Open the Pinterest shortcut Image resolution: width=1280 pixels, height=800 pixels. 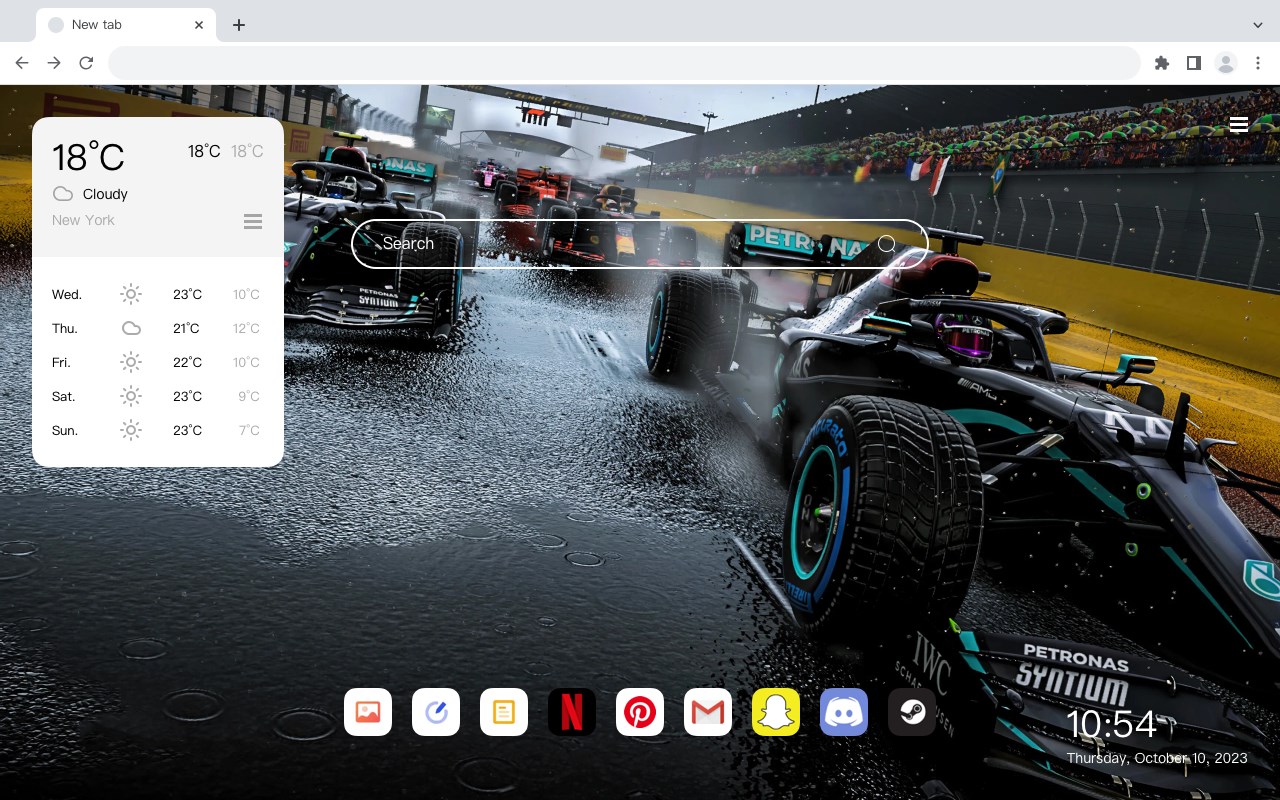point(640,712)
